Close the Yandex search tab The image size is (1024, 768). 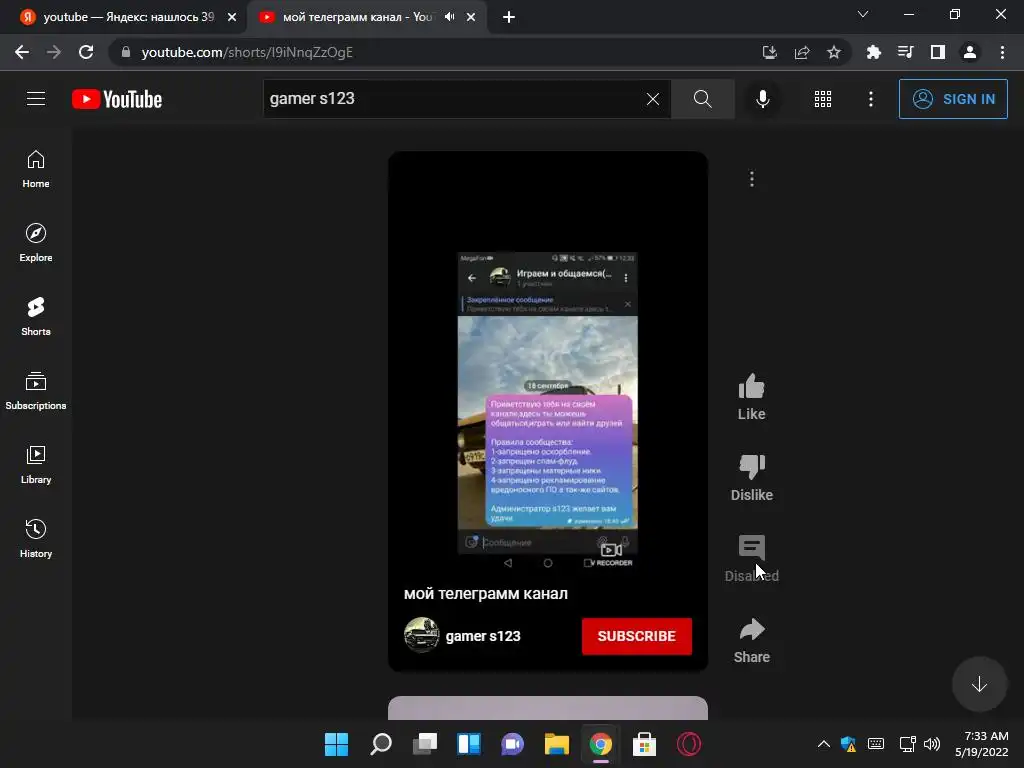(232, 17)
